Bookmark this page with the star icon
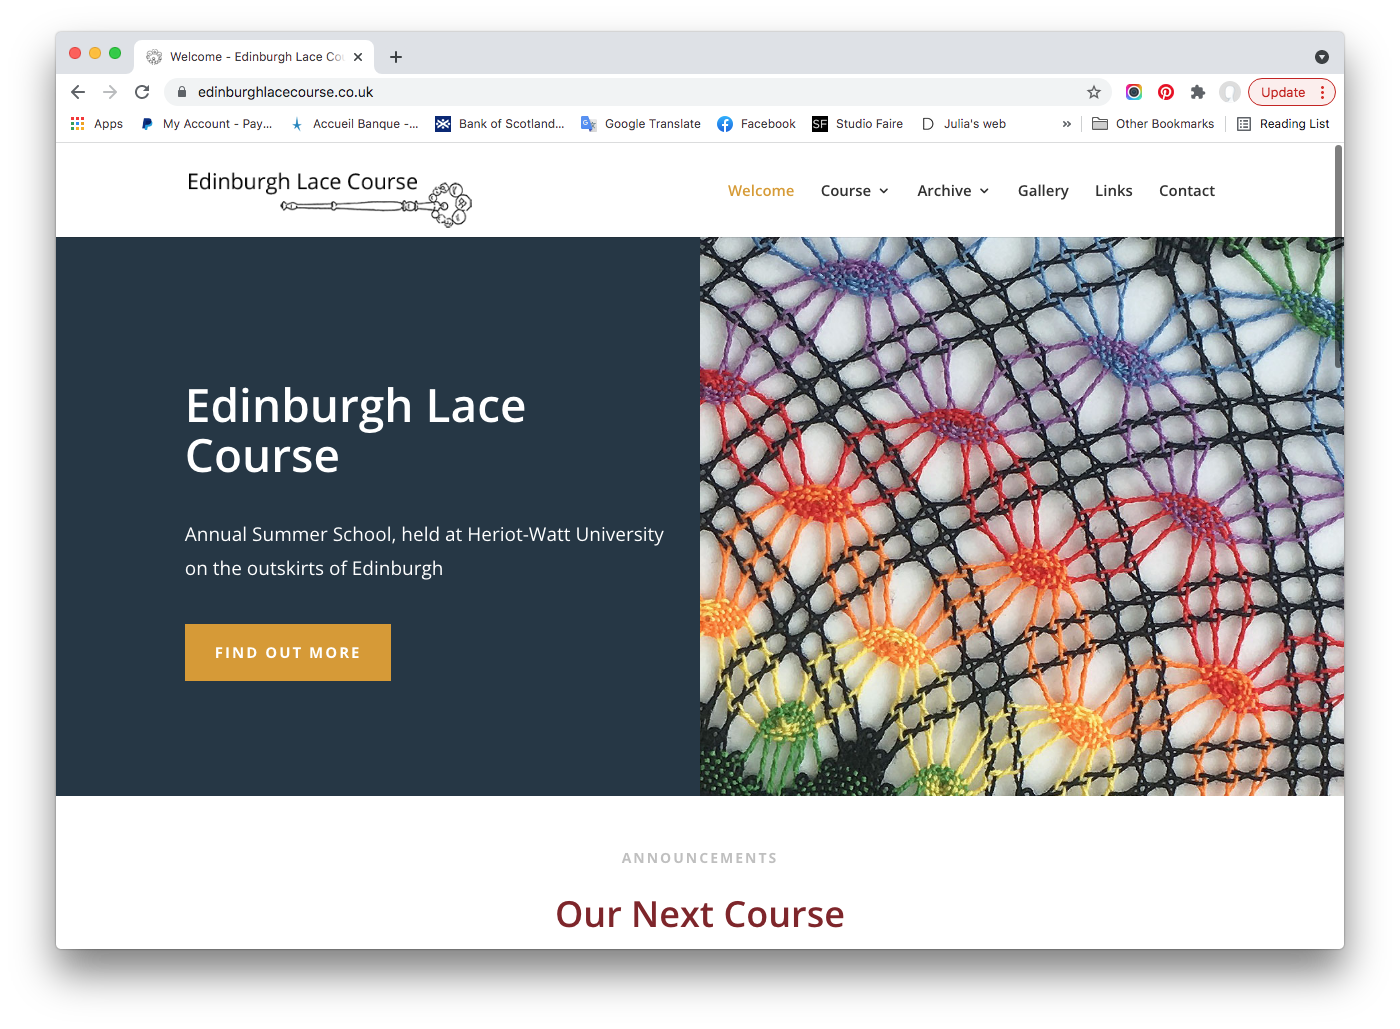Image resolution: width=1400 pixels, height=1029 pixels. [1094, 92]
